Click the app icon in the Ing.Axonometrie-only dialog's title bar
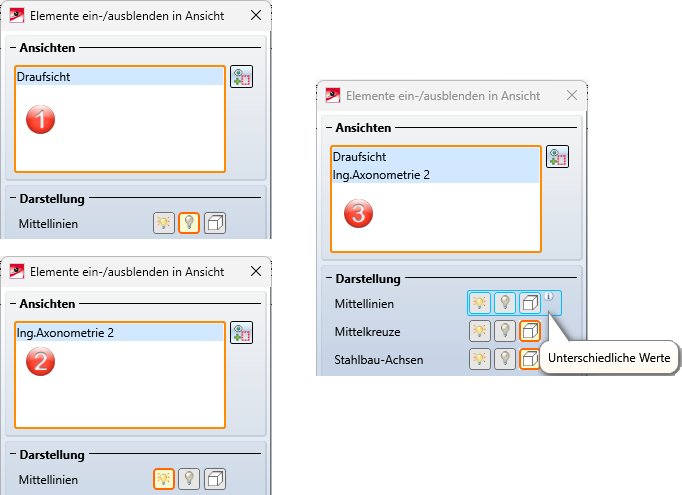682x495 pixels. (x=17, y=271)
